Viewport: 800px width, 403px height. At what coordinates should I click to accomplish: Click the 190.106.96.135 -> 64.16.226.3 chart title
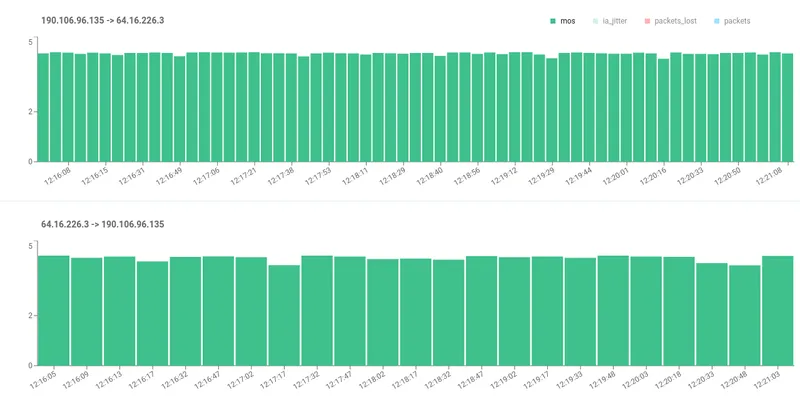click(103, 20)
